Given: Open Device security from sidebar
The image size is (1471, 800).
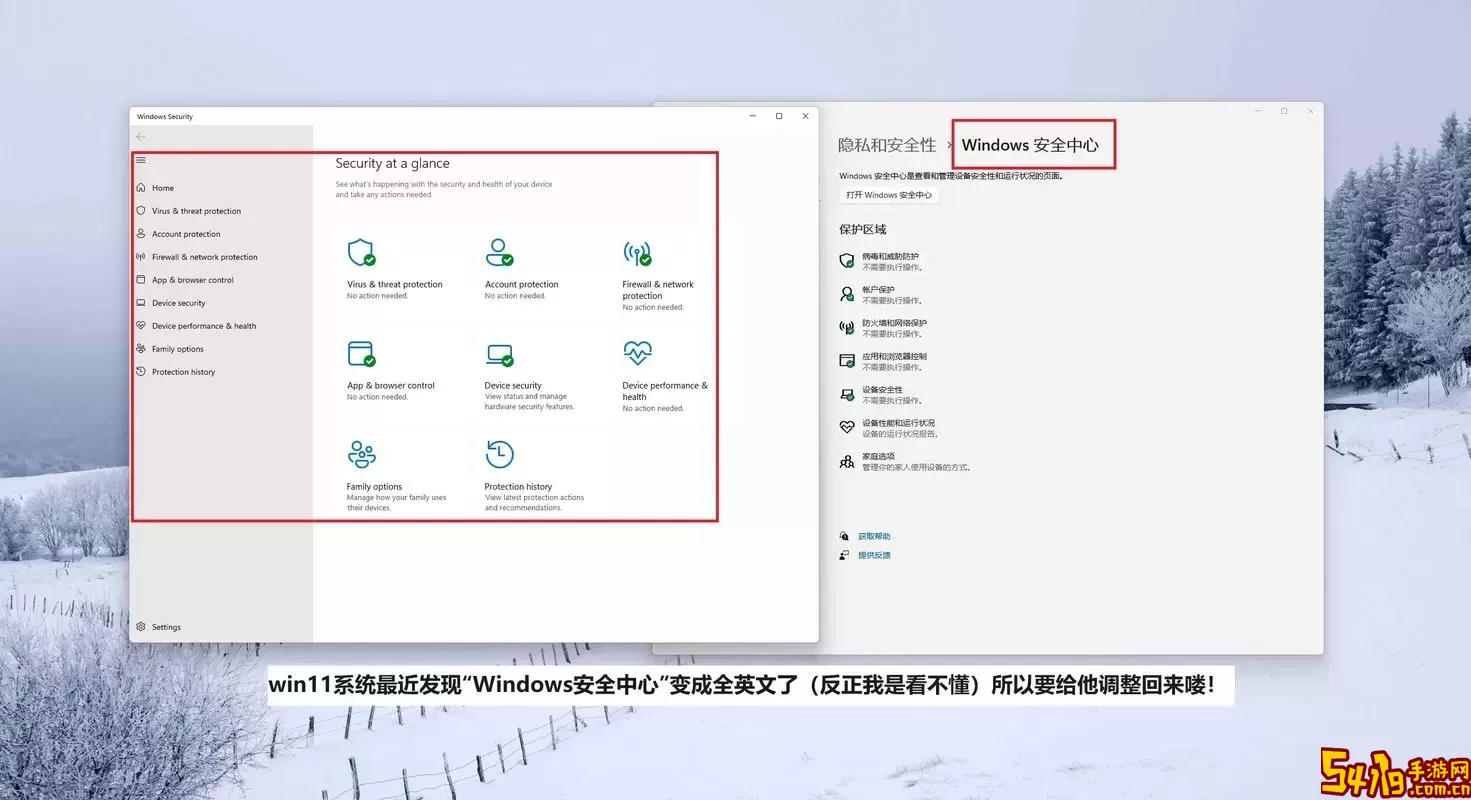Looking at the screenshot, I should click(179, 303).
